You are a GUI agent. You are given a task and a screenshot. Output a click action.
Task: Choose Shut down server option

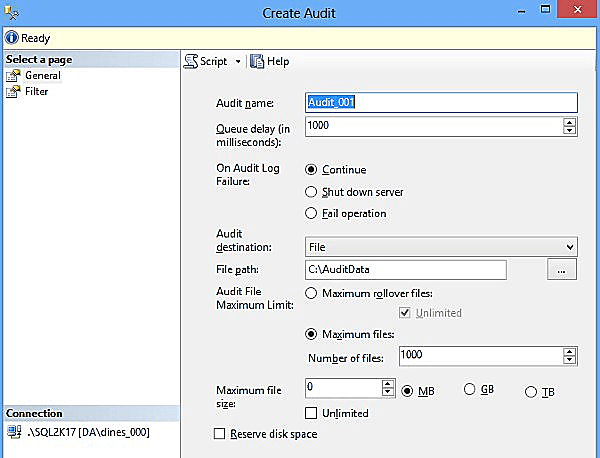coord(311,191)
